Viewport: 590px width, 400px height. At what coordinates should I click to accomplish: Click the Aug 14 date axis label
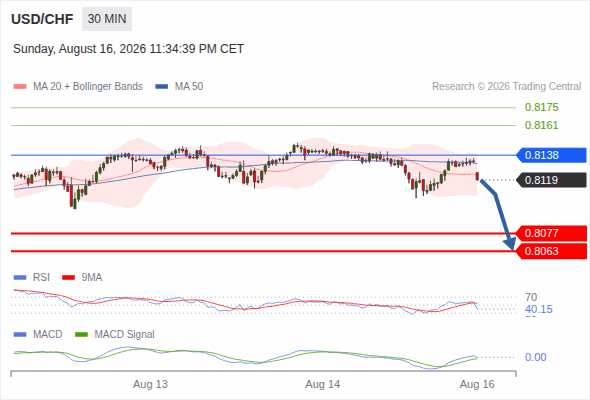[x=322, y=385]
